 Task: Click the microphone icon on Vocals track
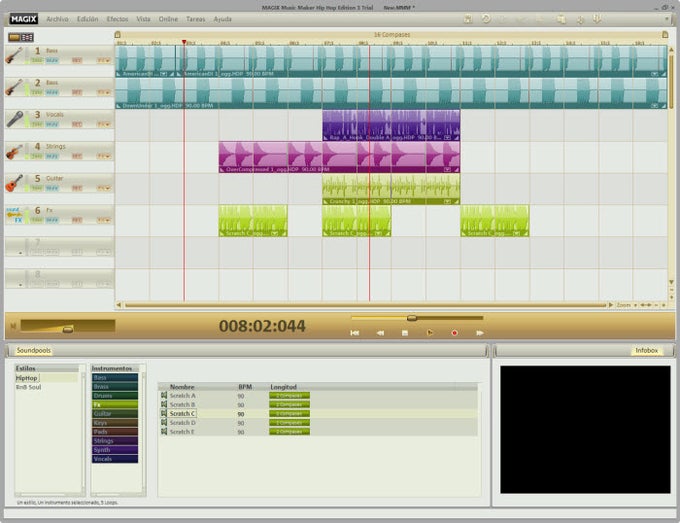[x=15, y=119]
